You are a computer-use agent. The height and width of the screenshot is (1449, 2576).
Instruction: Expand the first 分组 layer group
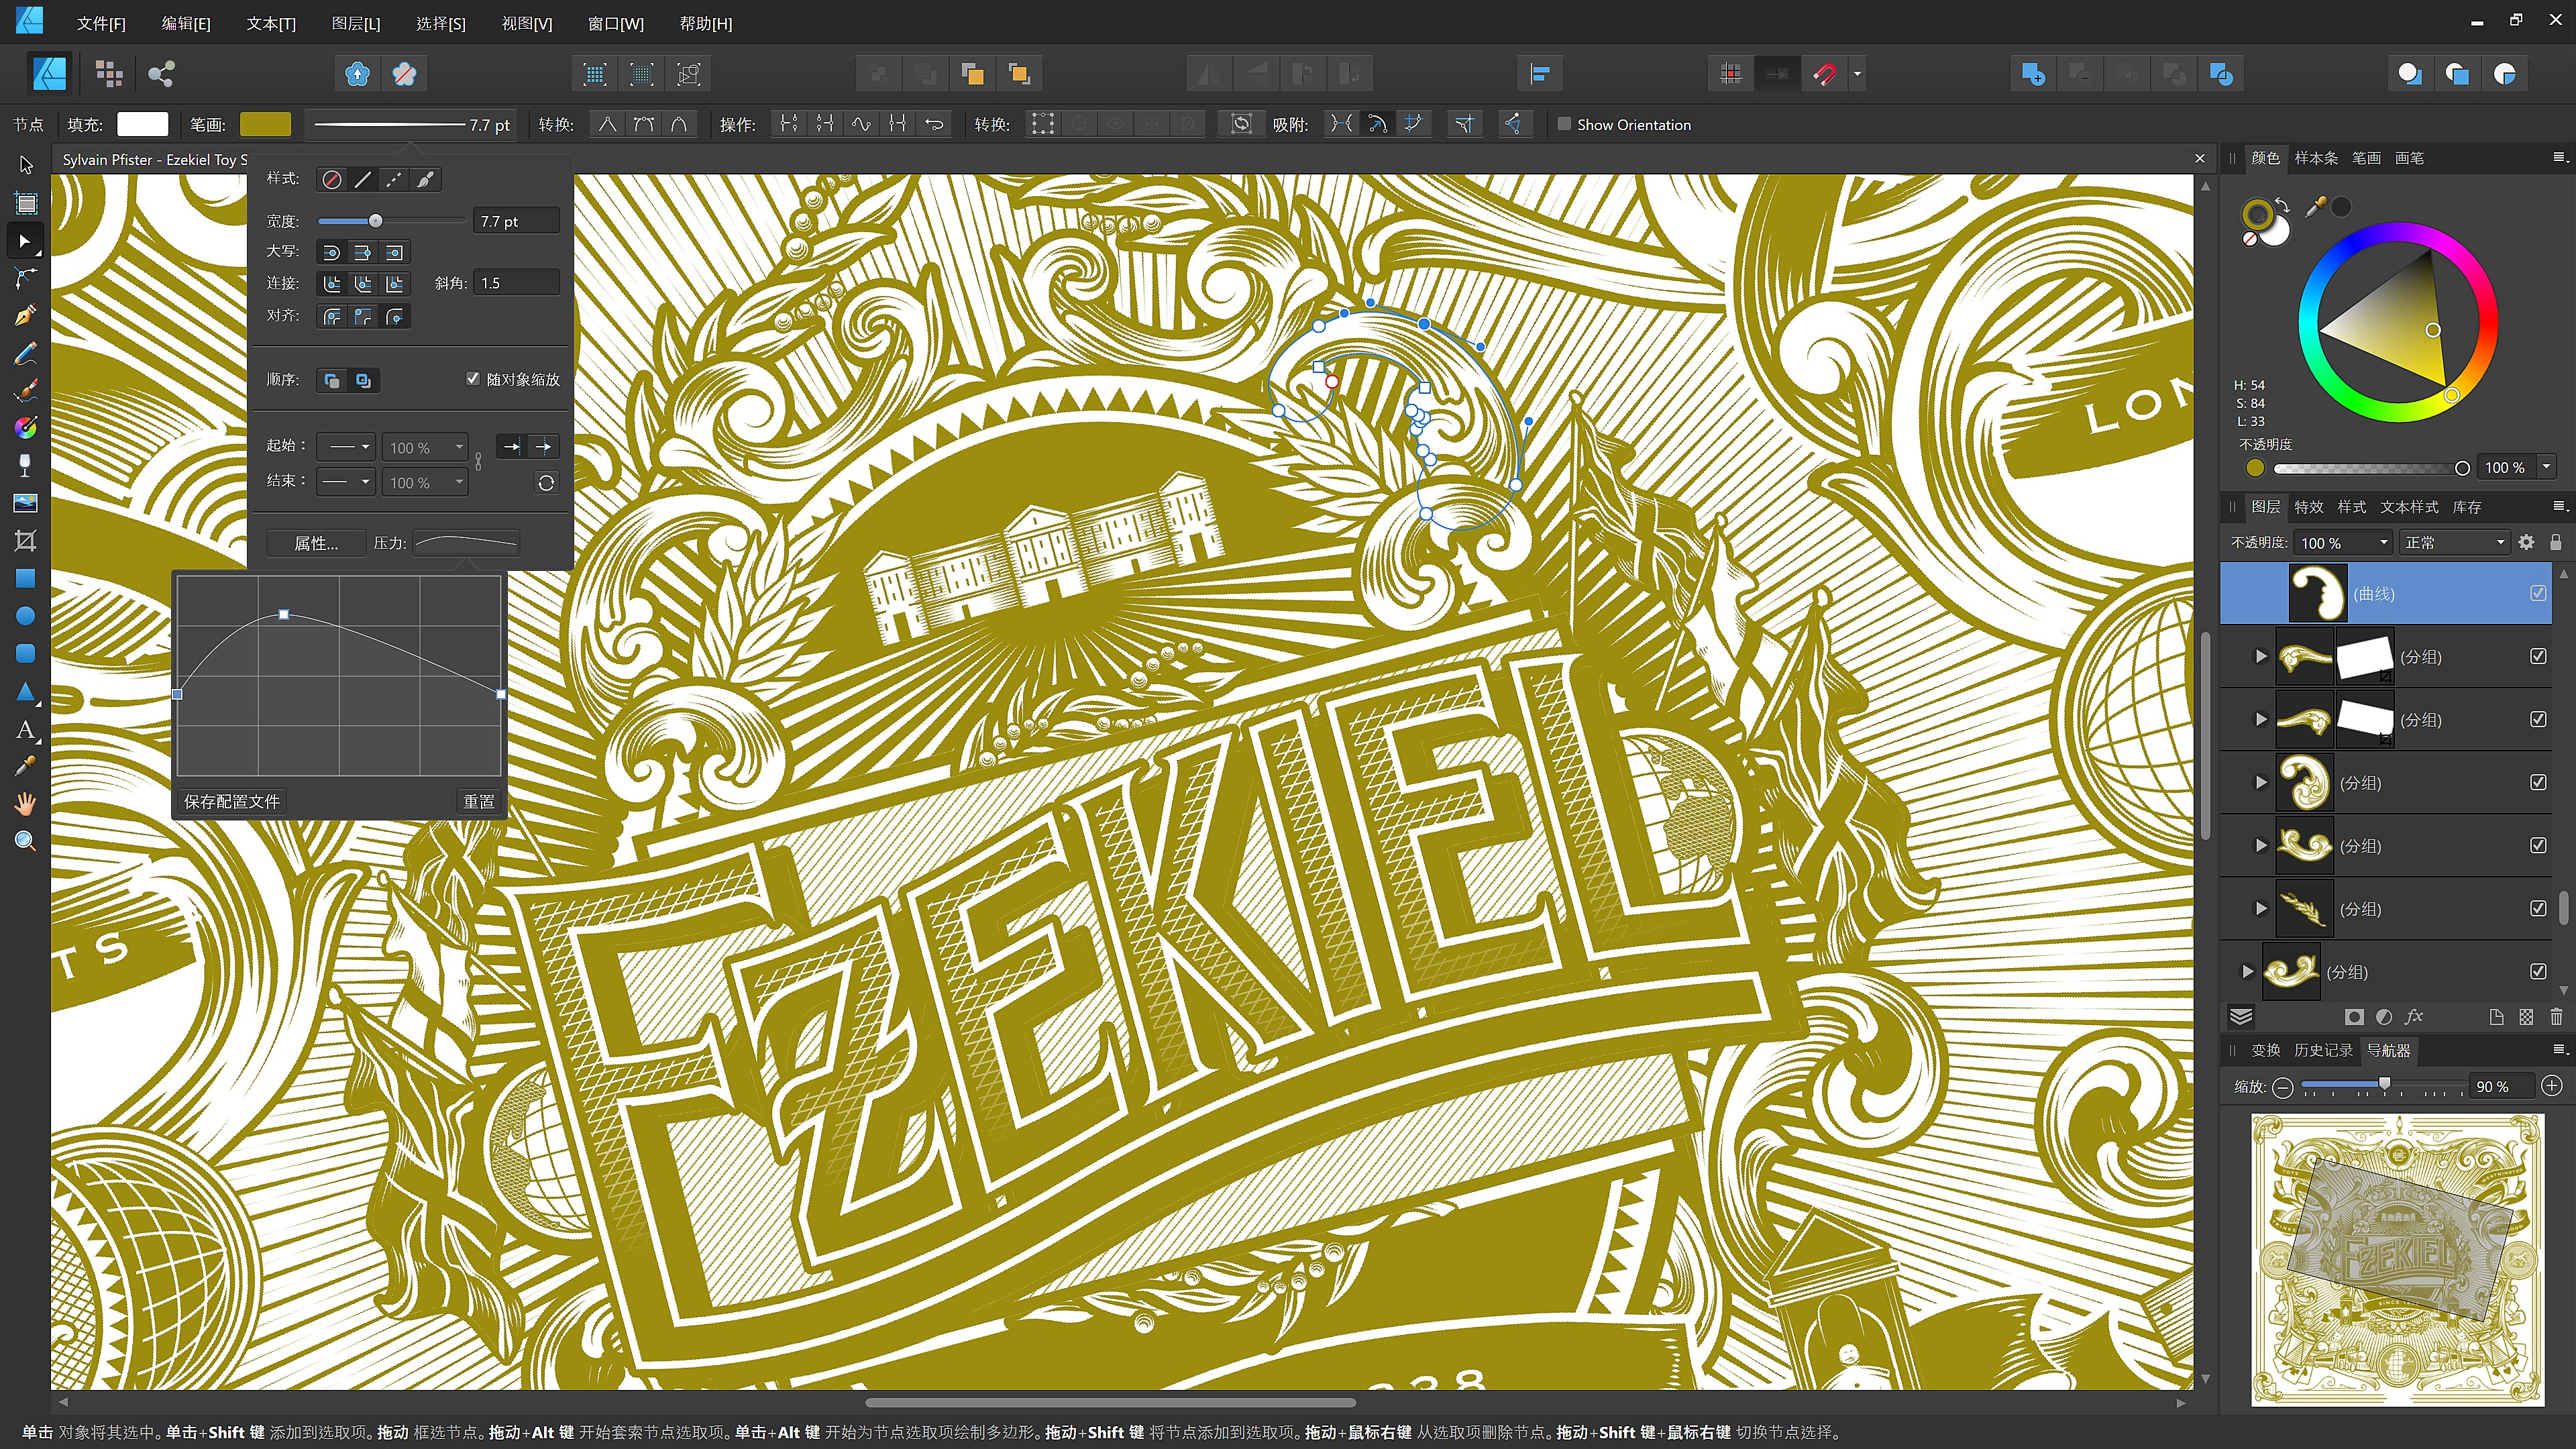(x=2260, y=656)
